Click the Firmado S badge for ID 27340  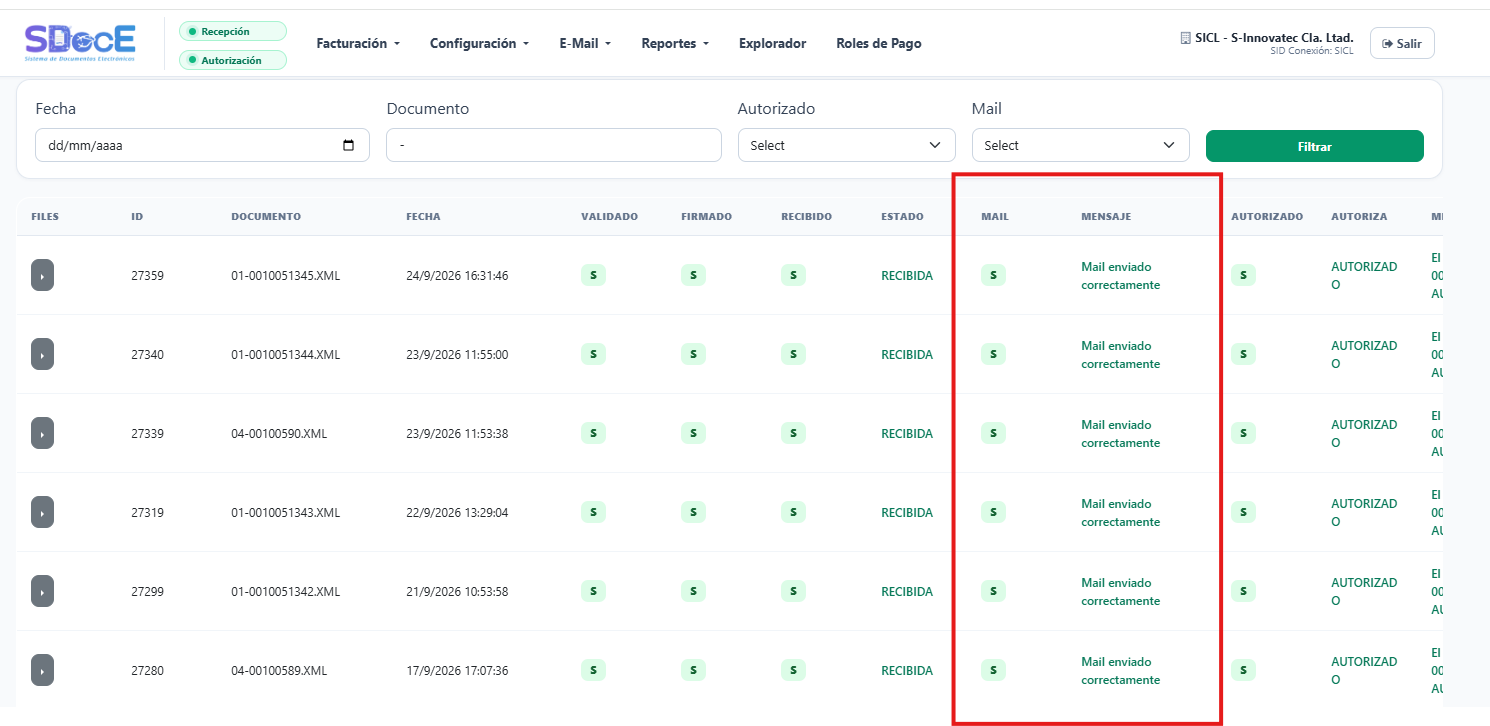click(x=693, y=354)
